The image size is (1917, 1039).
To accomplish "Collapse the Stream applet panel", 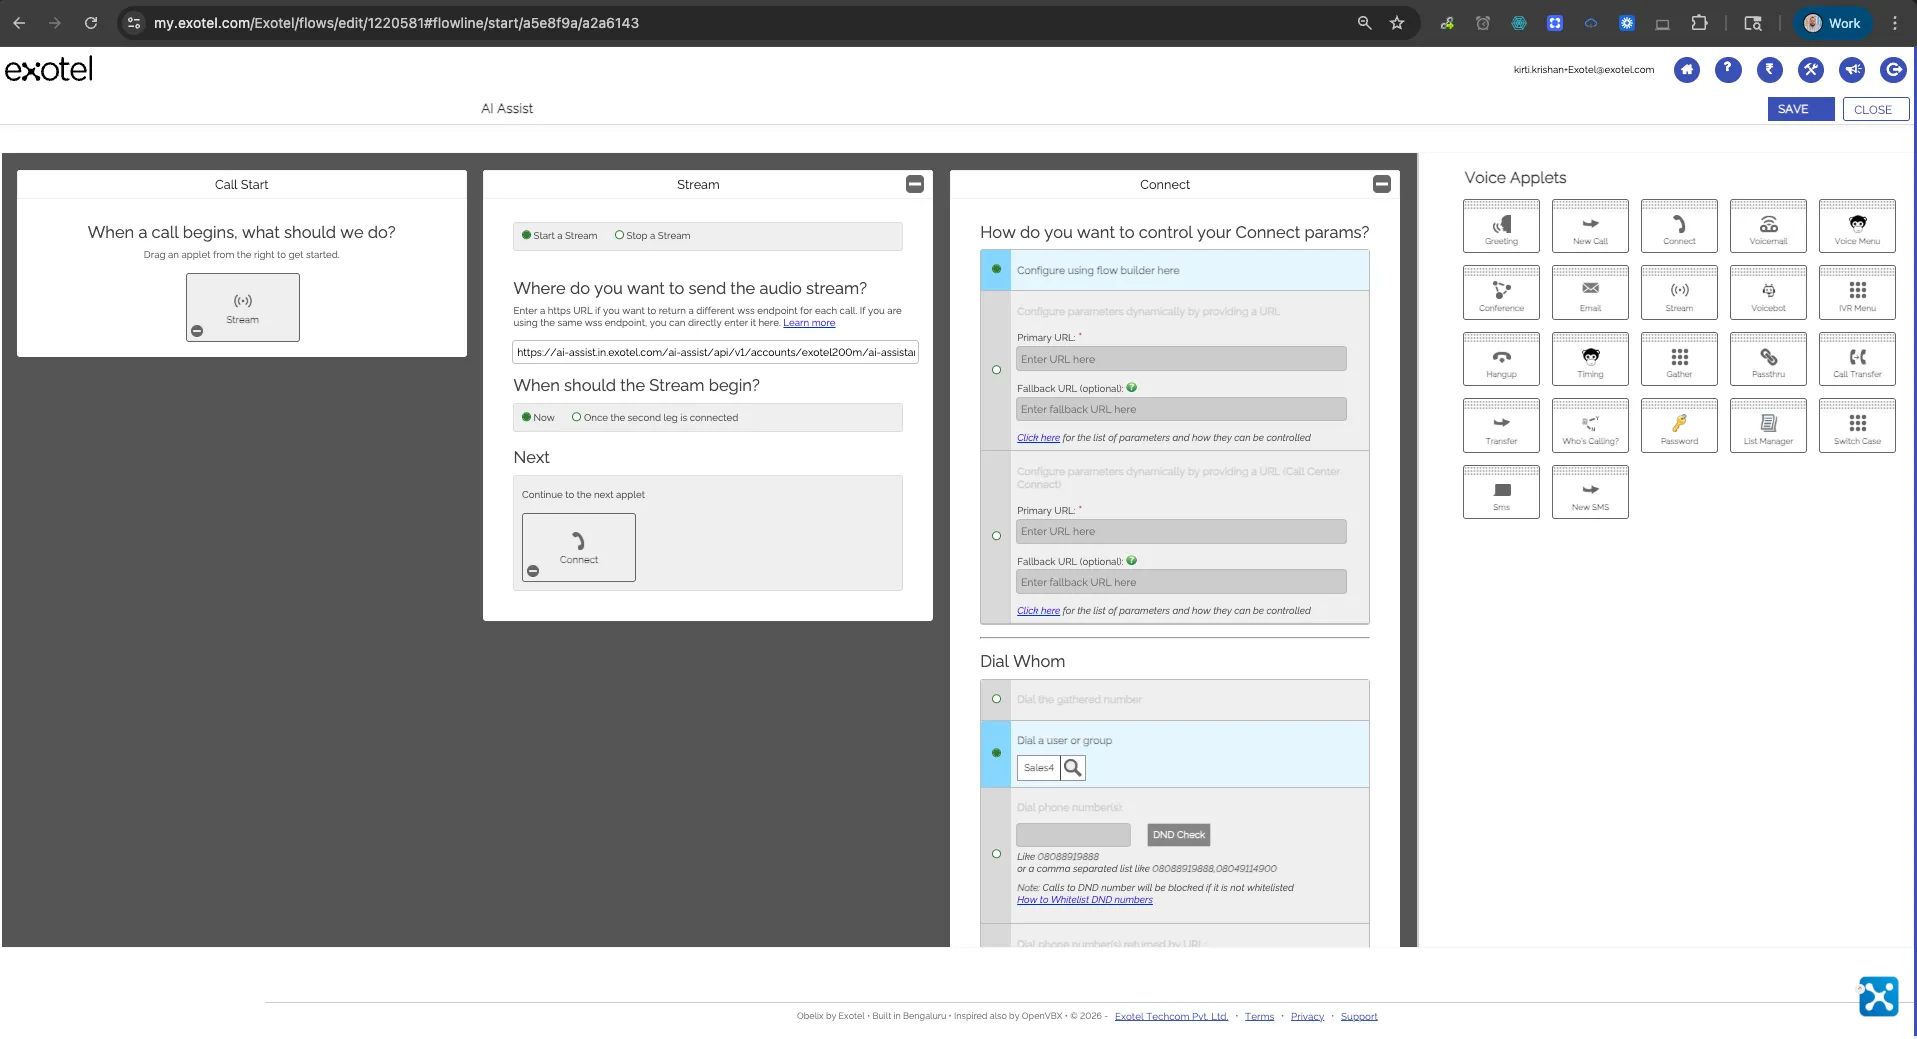I will (x=915, y=184).
